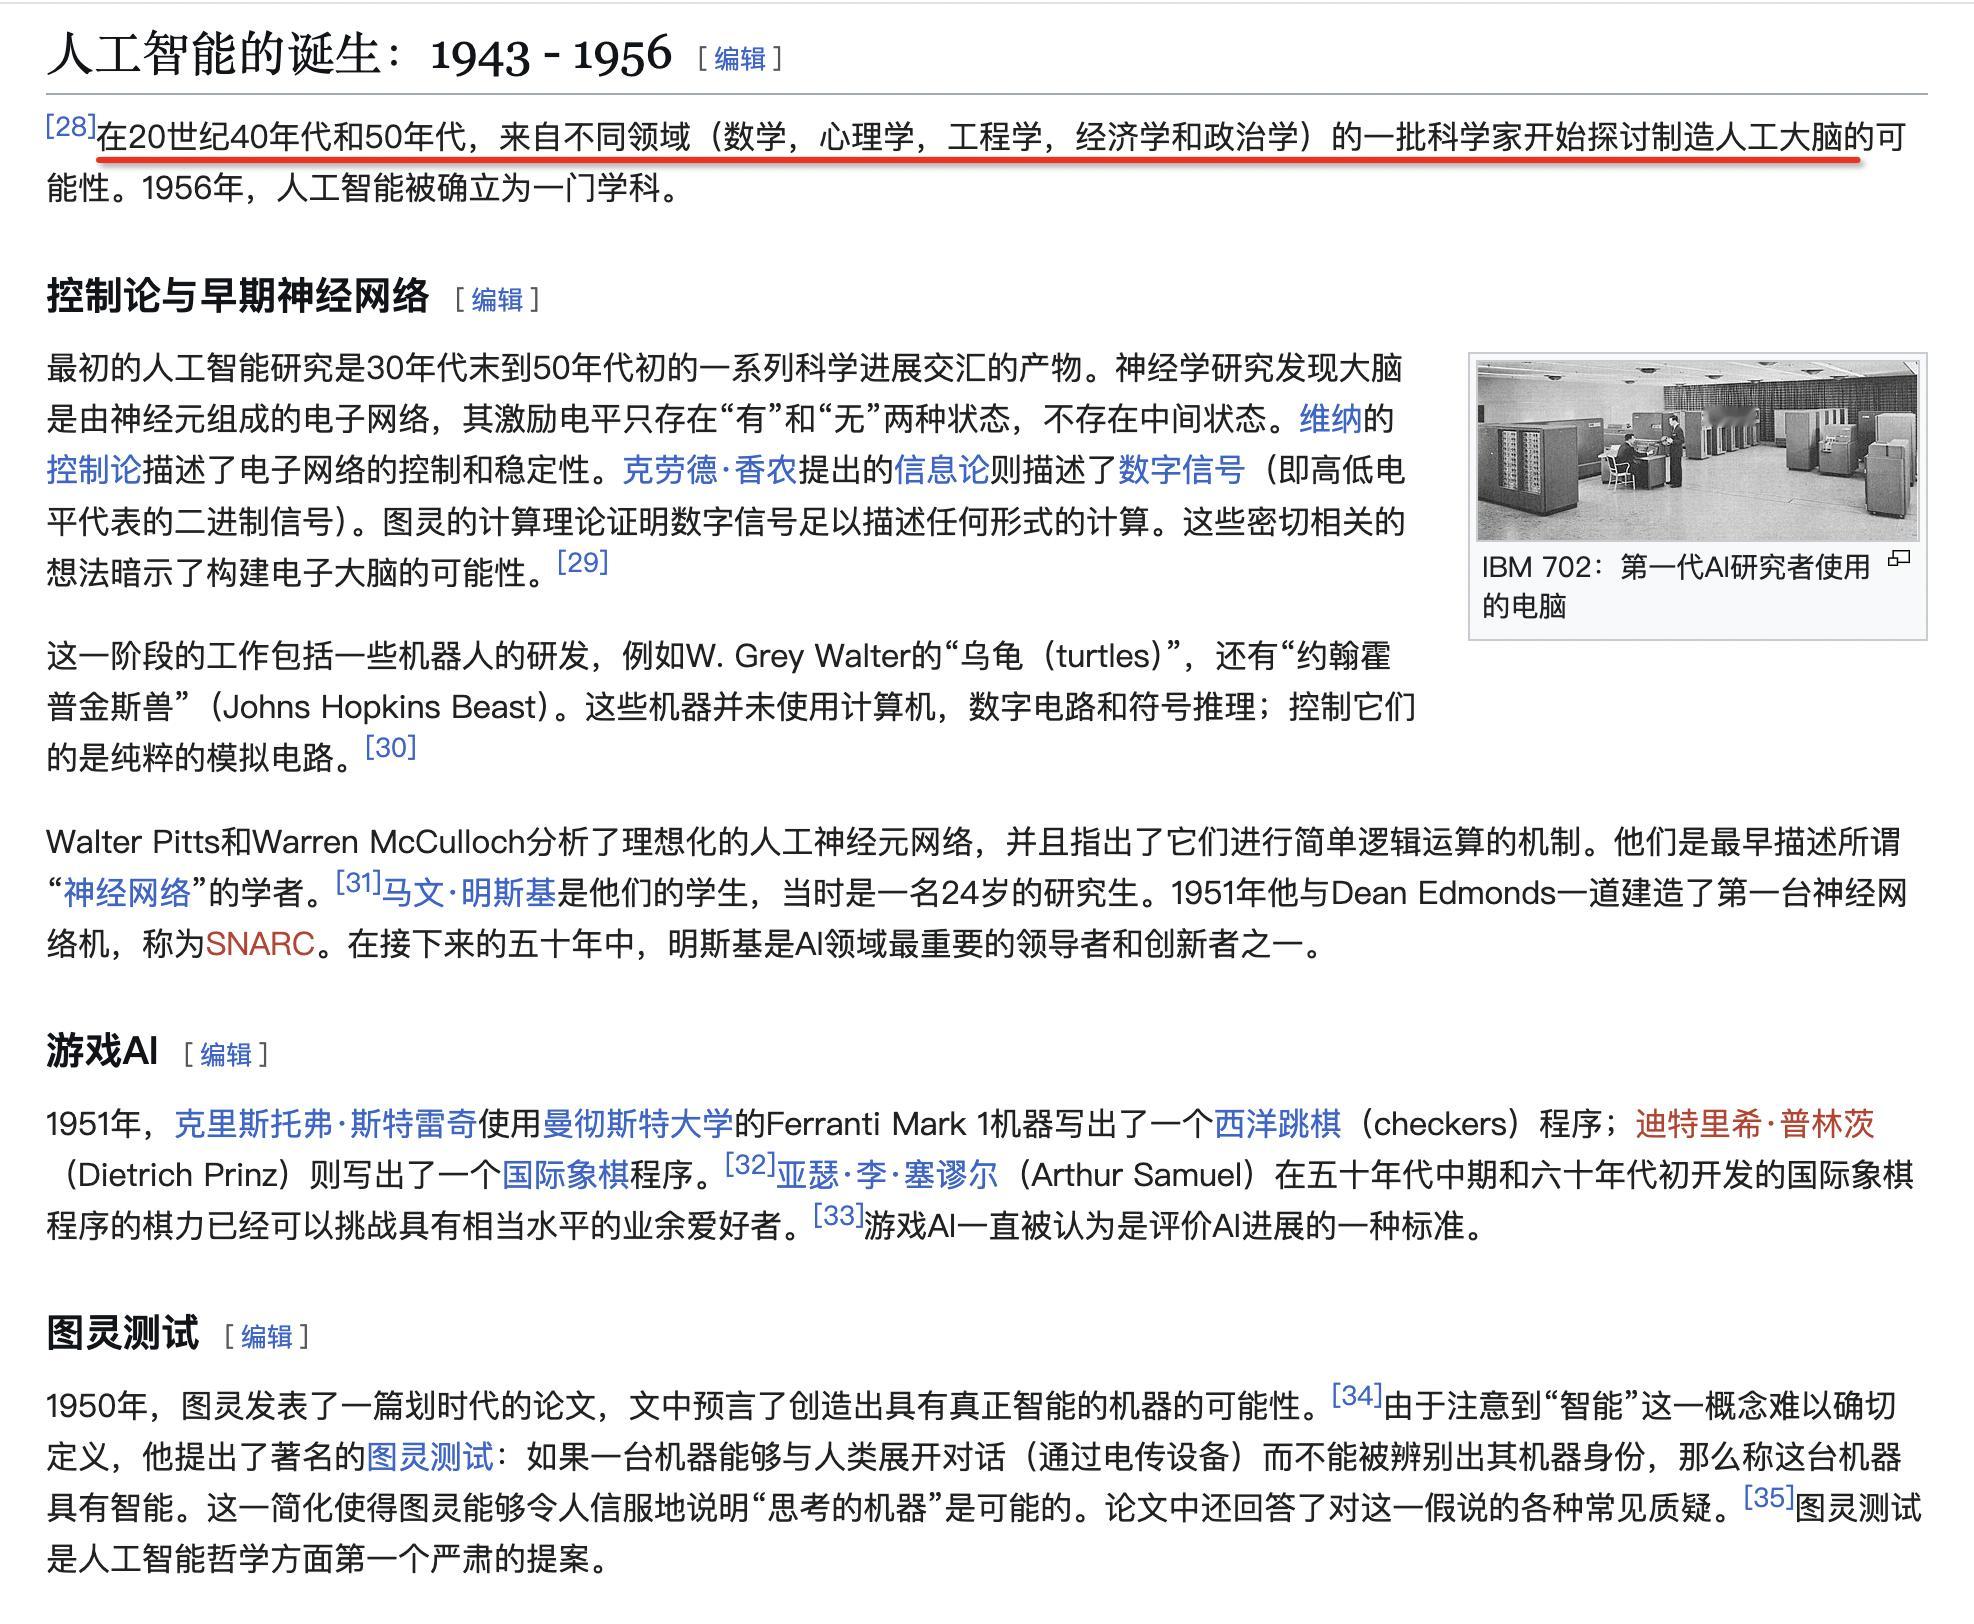Image resolution: width=1974 pixels, height=1624 pixels.
Task: Click the 图灵测试 section heading
Action: [x=122, y=1334]
